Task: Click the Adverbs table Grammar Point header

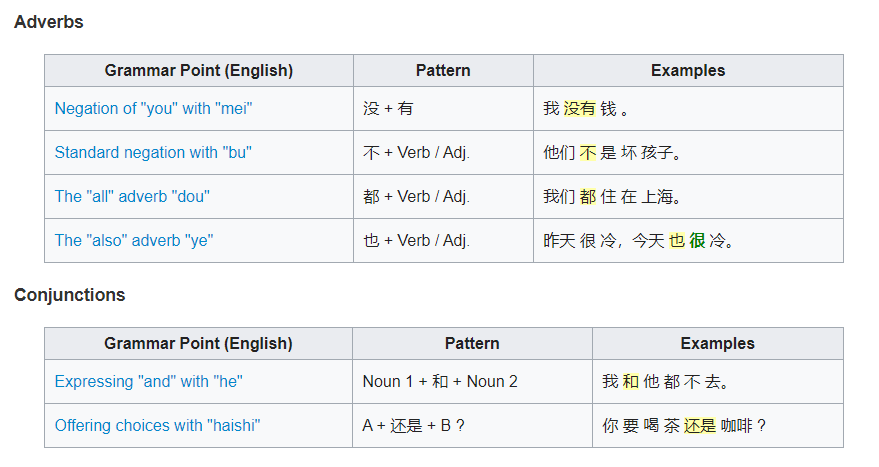Action: pos(198,71)
